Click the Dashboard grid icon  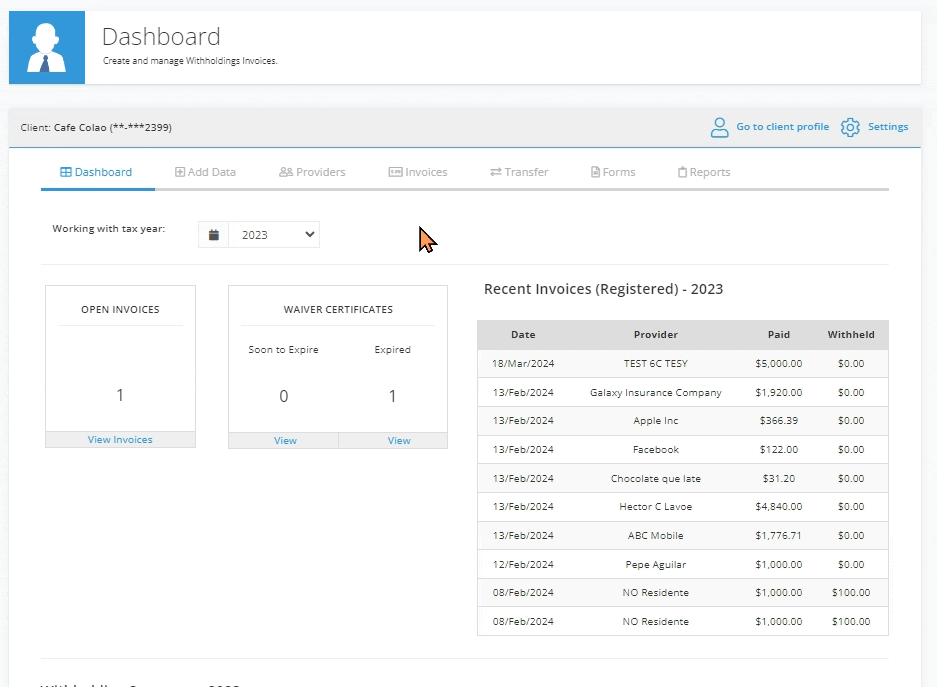point(64,171)
